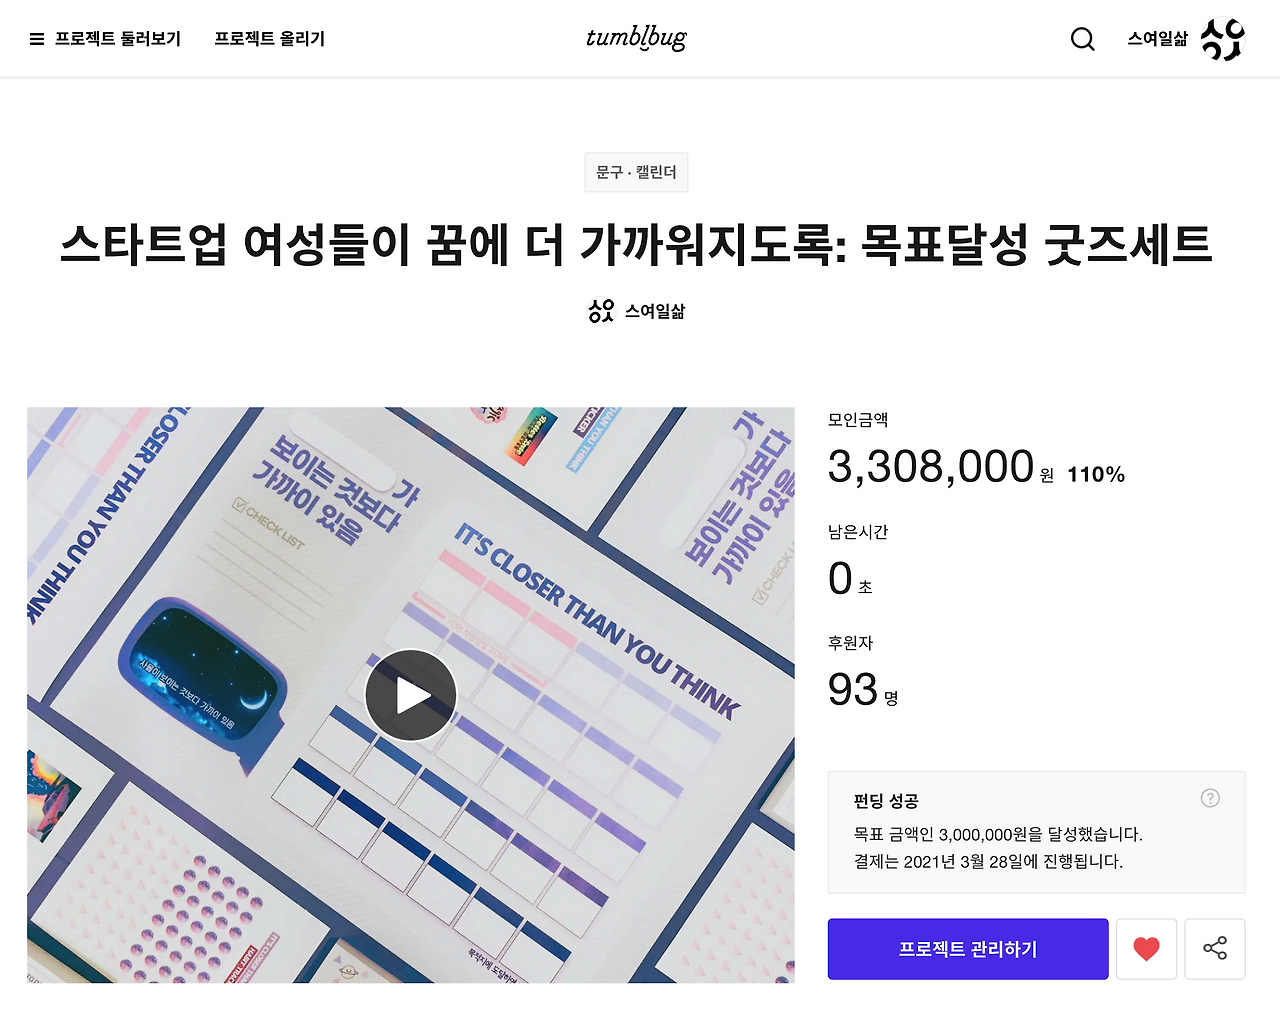Click the 펀딩 성공 status box
Image resolution: width=1280 pixels, height=1014 pixels.
point(1036,832)
